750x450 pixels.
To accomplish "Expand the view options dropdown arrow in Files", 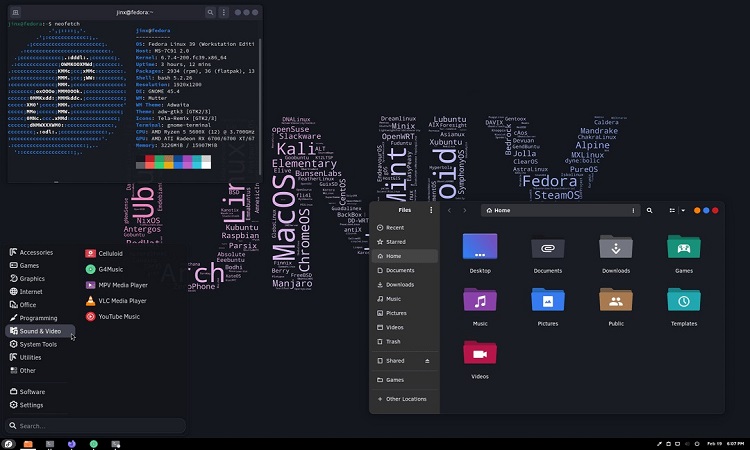I will (682, 211).
